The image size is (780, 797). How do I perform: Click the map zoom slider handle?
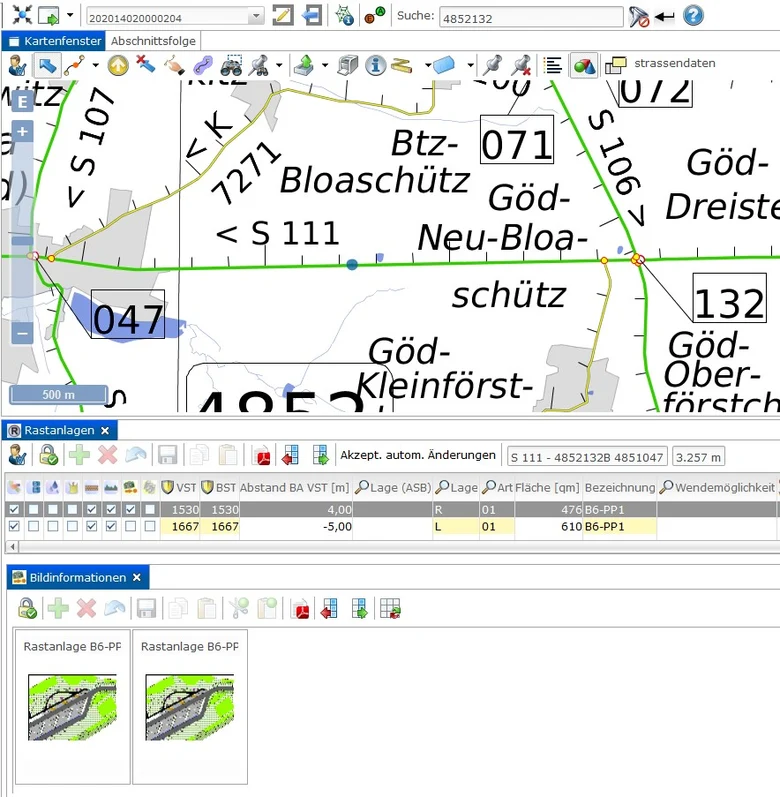tap(22, 241)
